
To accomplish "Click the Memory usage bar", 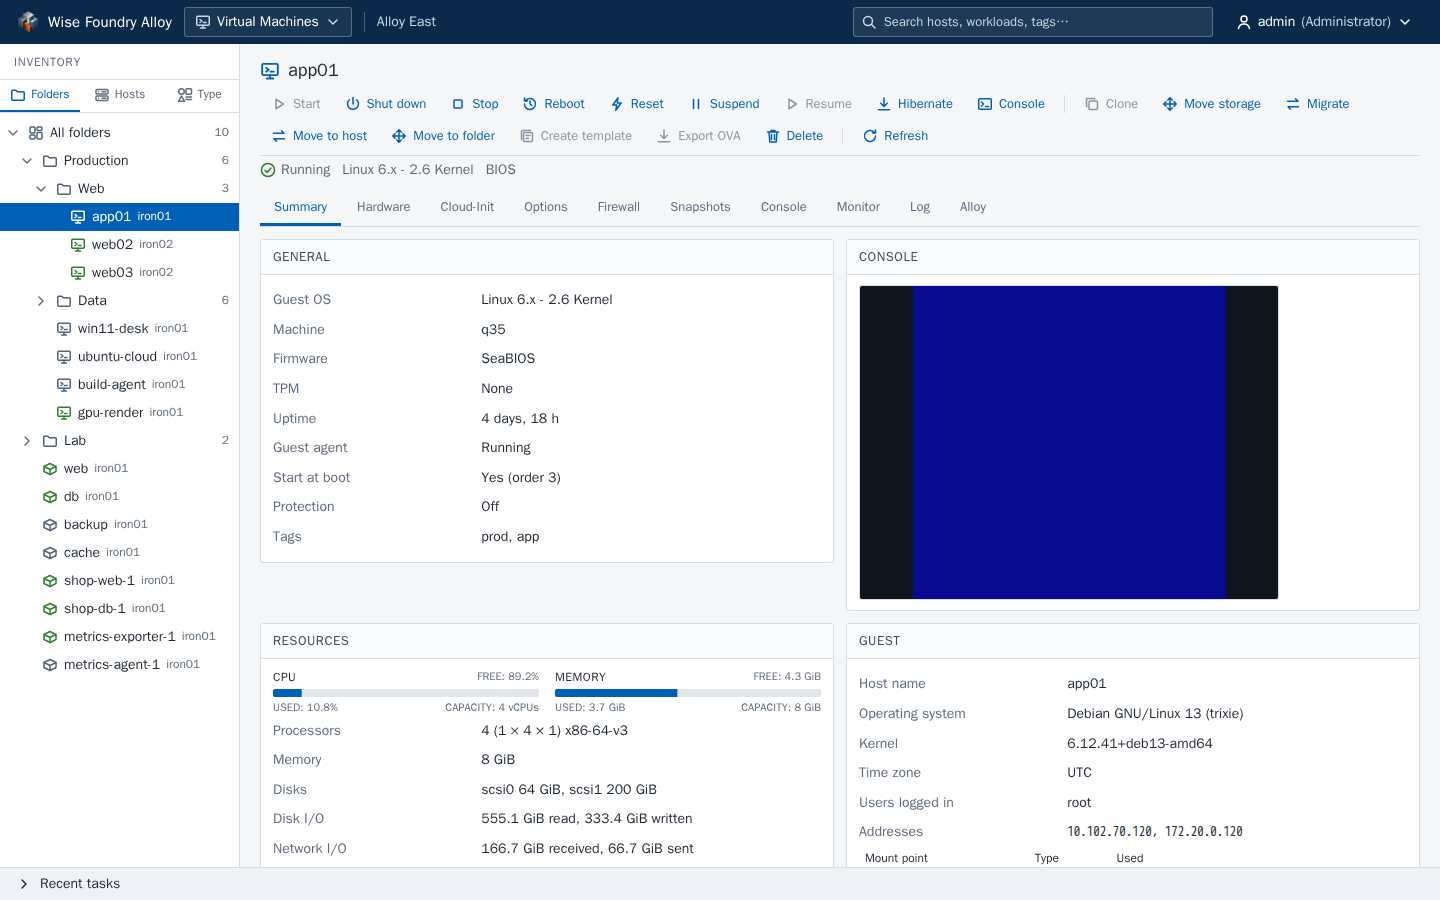I will (x=688, y=693).
